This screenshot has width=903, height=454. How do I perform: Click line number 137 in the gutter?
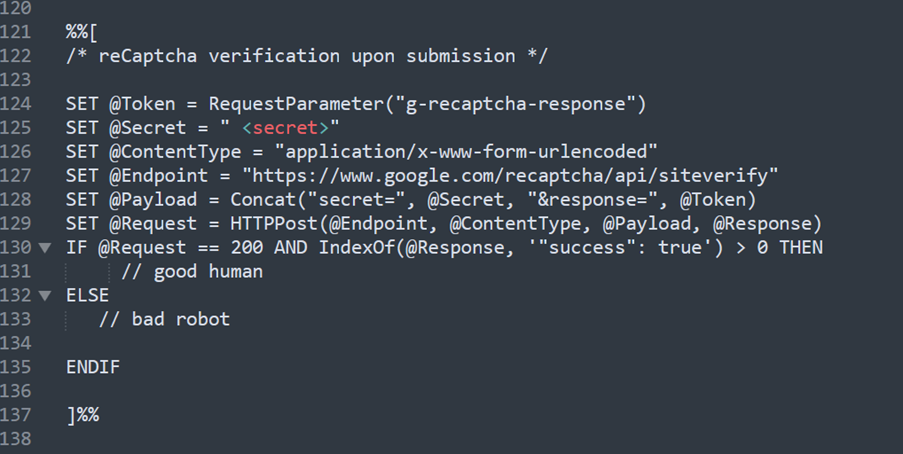(x=16, y=415)
